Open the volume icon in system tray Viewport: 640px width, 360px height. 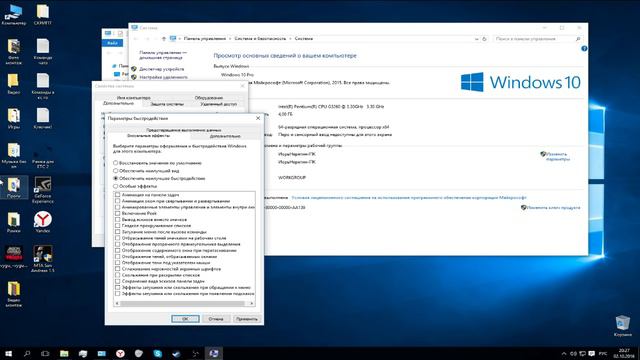coord(573,353)
